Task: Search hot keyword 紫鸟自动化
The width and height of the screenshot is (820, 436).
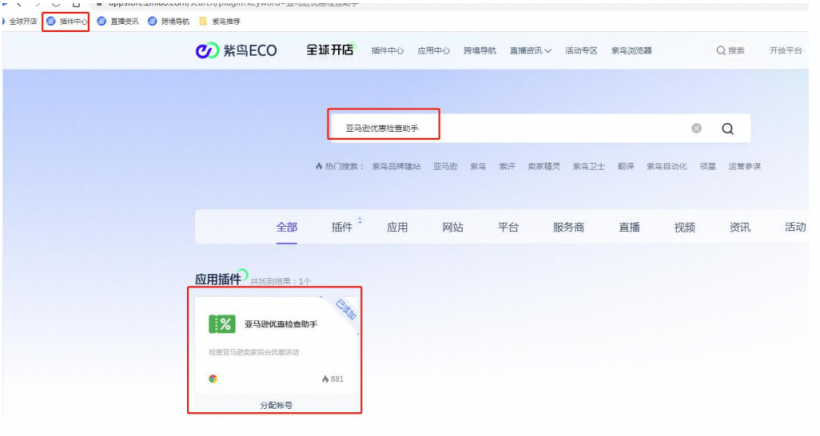Action: point(667,166)
